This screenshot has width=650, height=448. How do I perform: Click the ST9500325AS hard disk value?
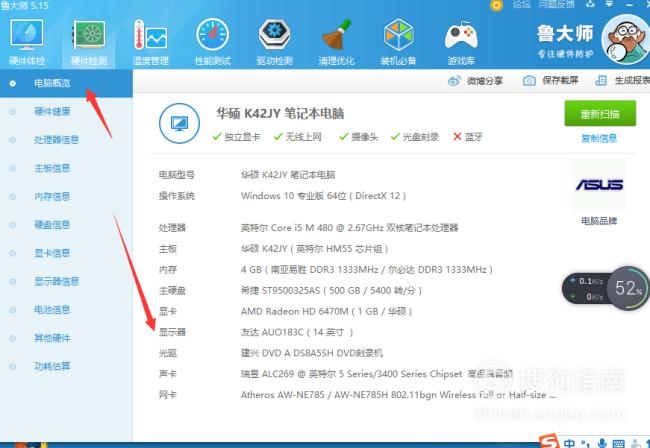[331, 291]
